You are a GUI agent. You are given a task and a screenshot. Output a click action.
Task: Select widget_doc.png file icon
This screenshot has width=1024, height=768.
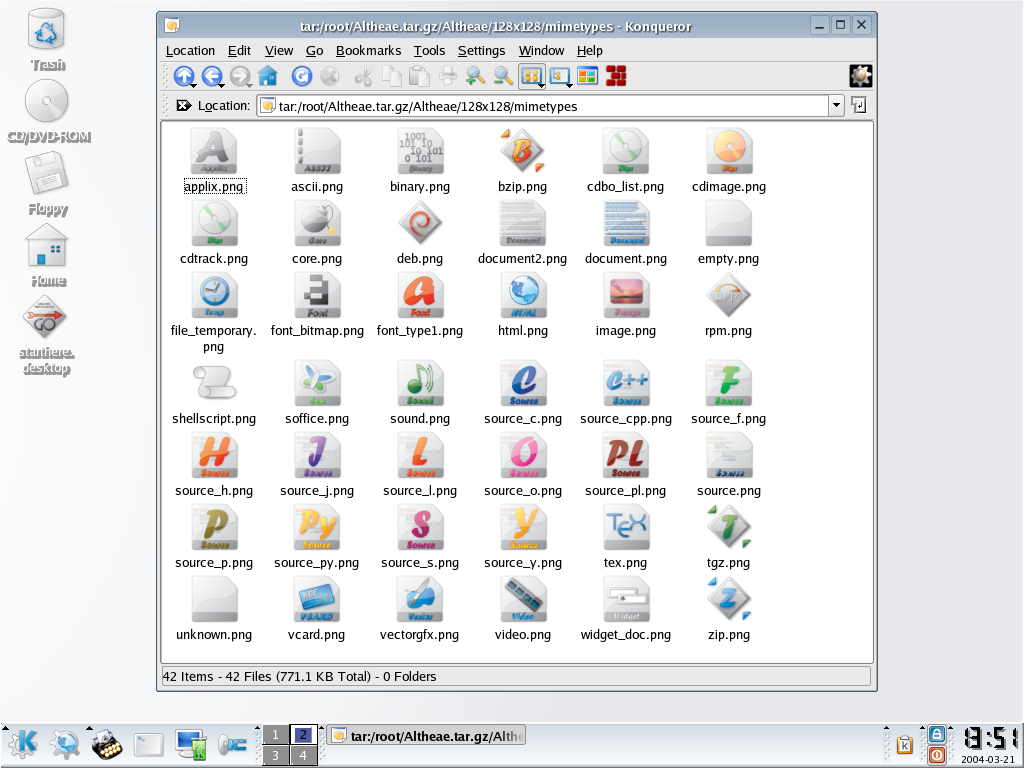(x=626, y=599)
